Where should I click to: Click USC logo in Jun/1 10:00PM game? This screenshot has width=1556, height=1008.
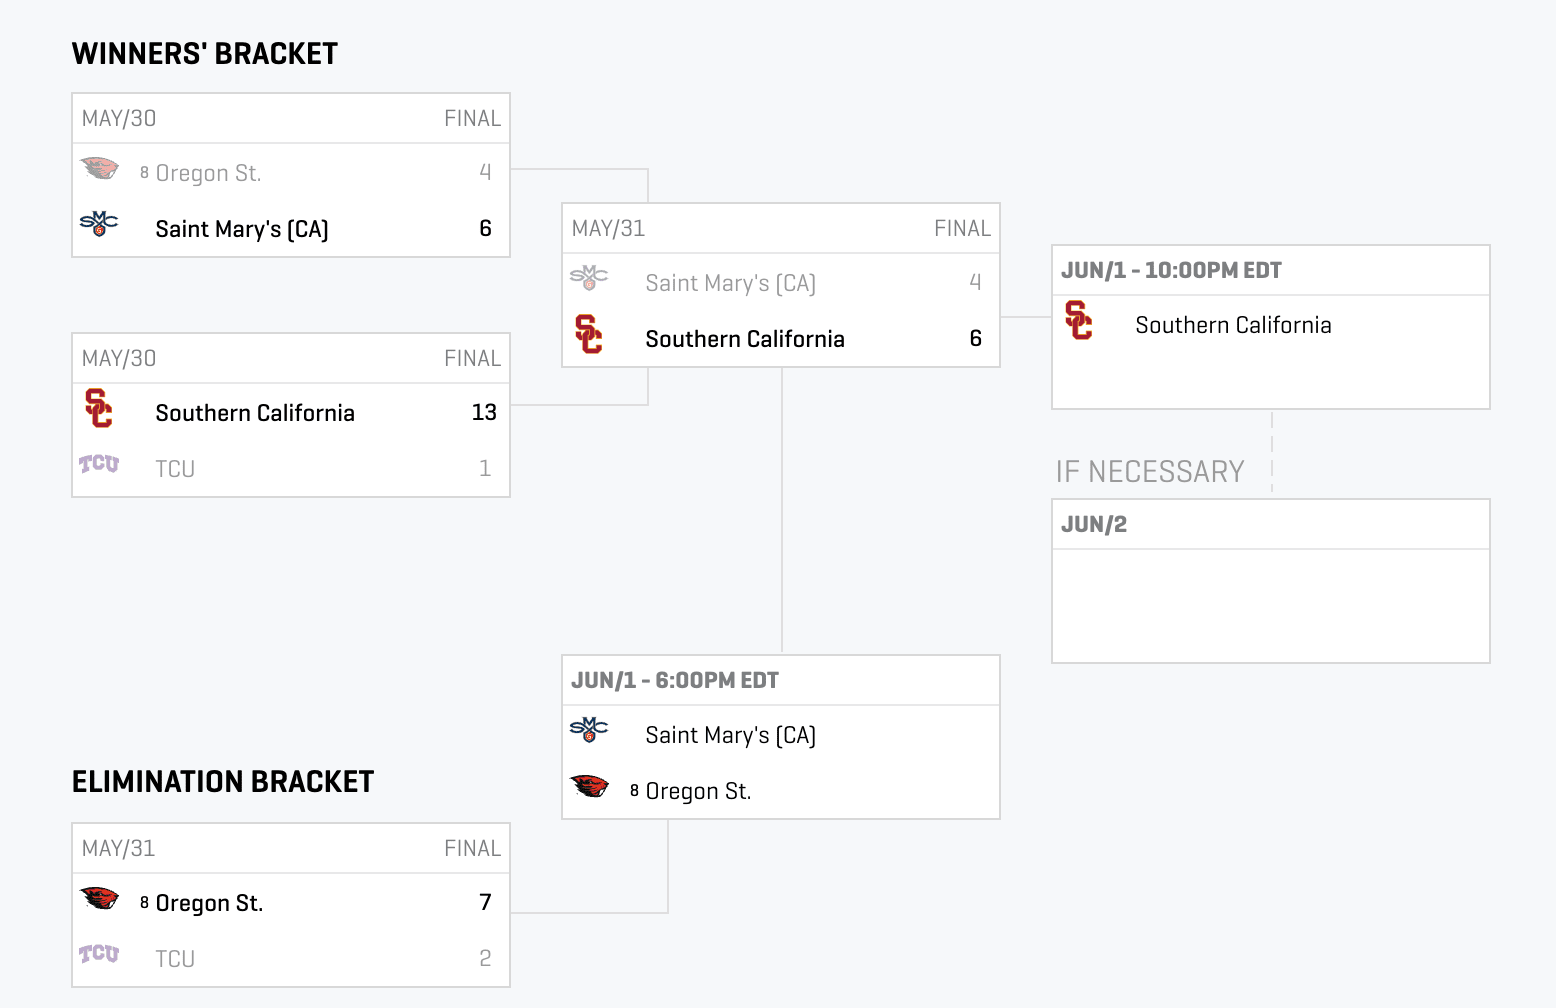pos(1078,320)
